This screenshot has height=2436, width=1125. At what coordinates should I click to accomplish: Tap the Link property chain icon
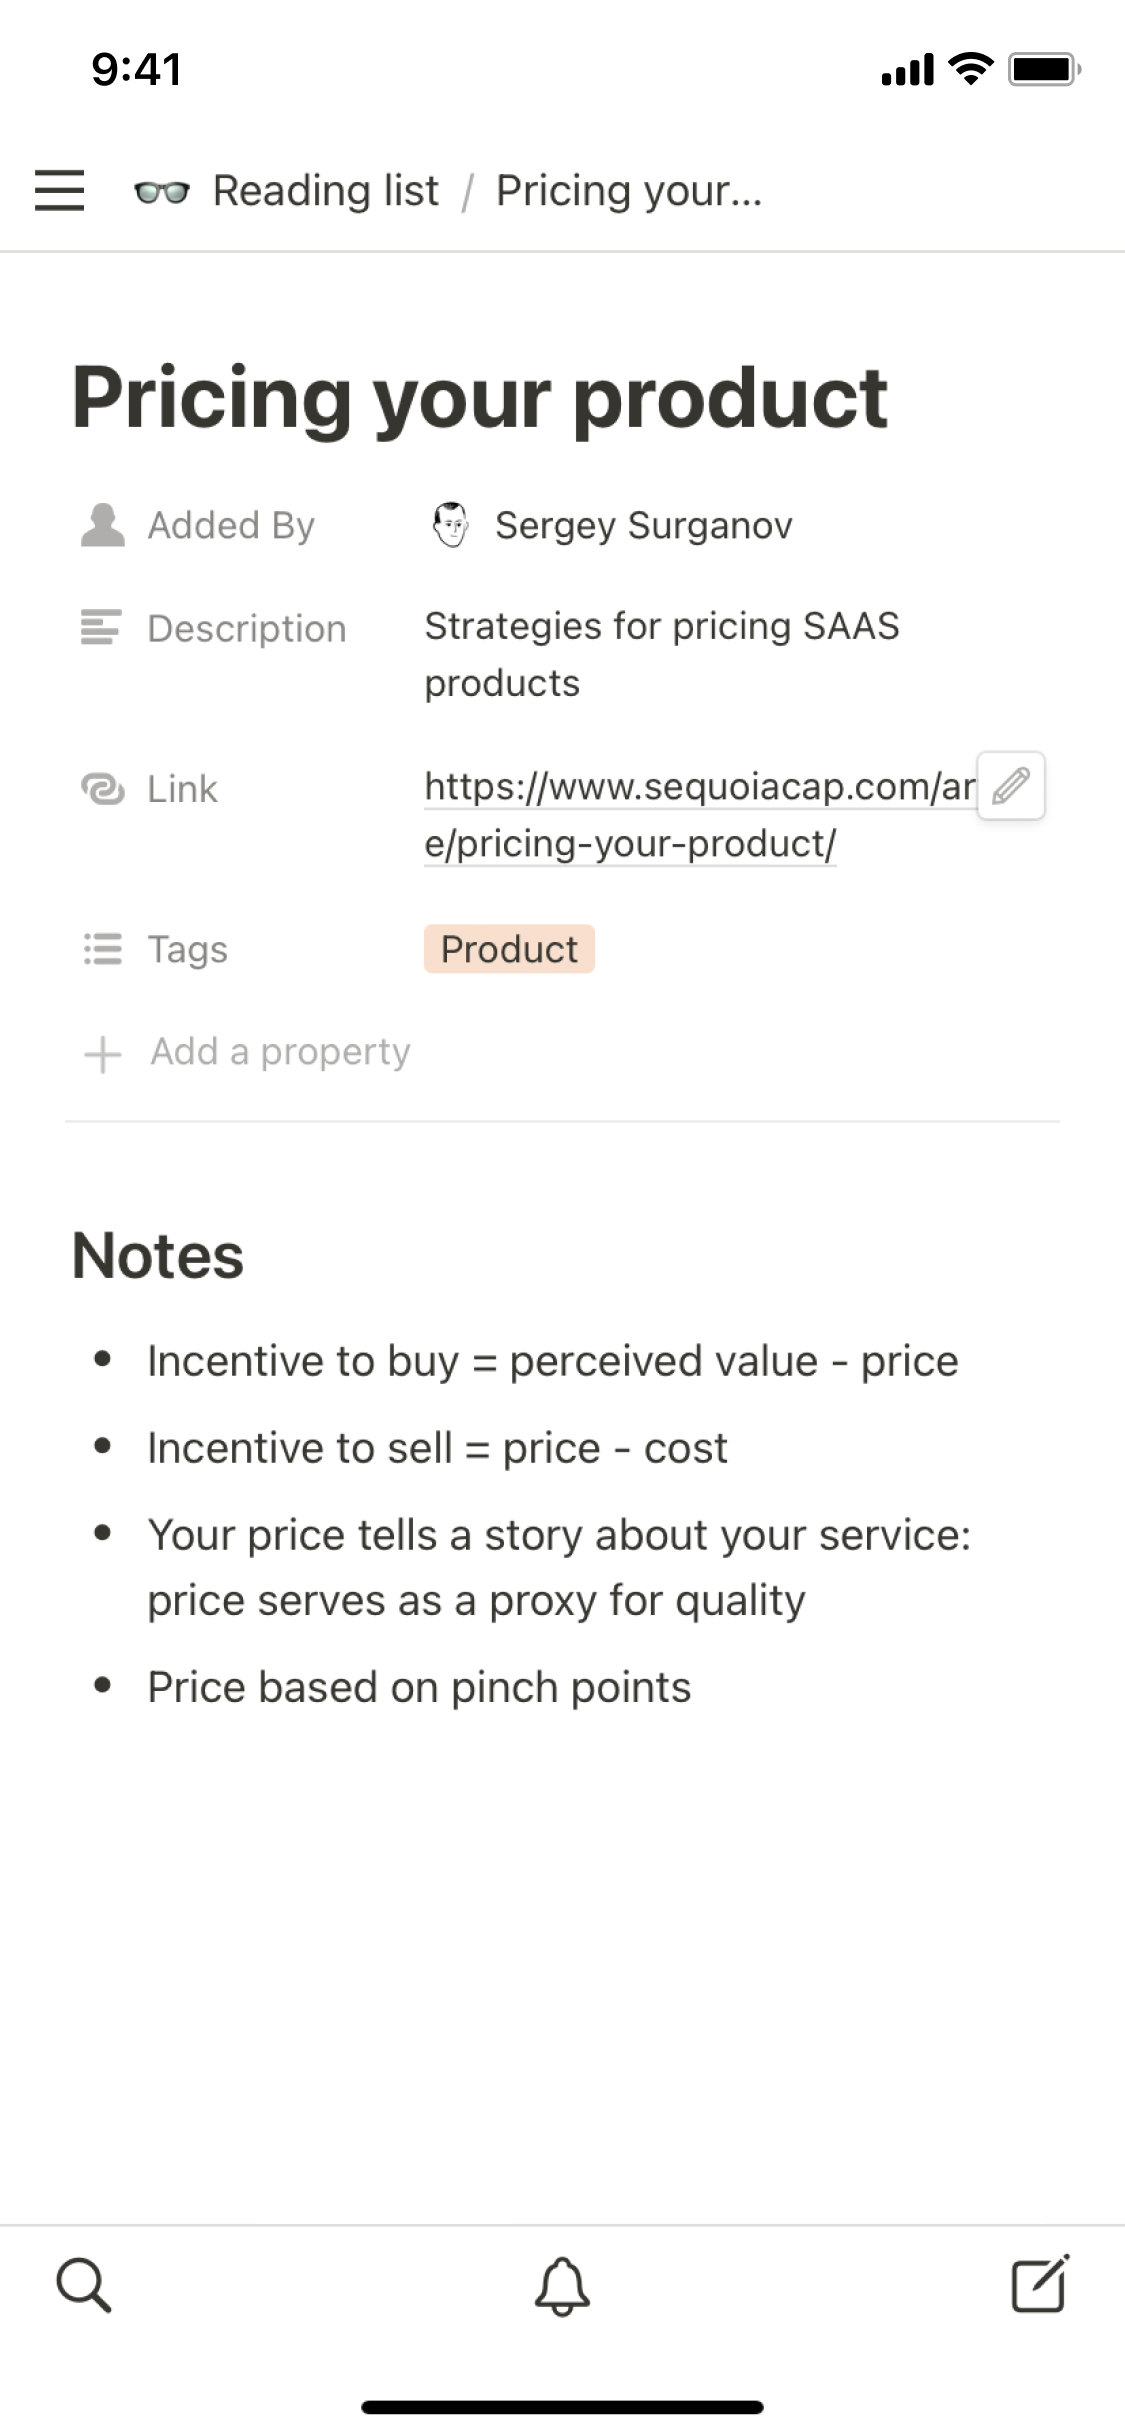coord(102,789)
